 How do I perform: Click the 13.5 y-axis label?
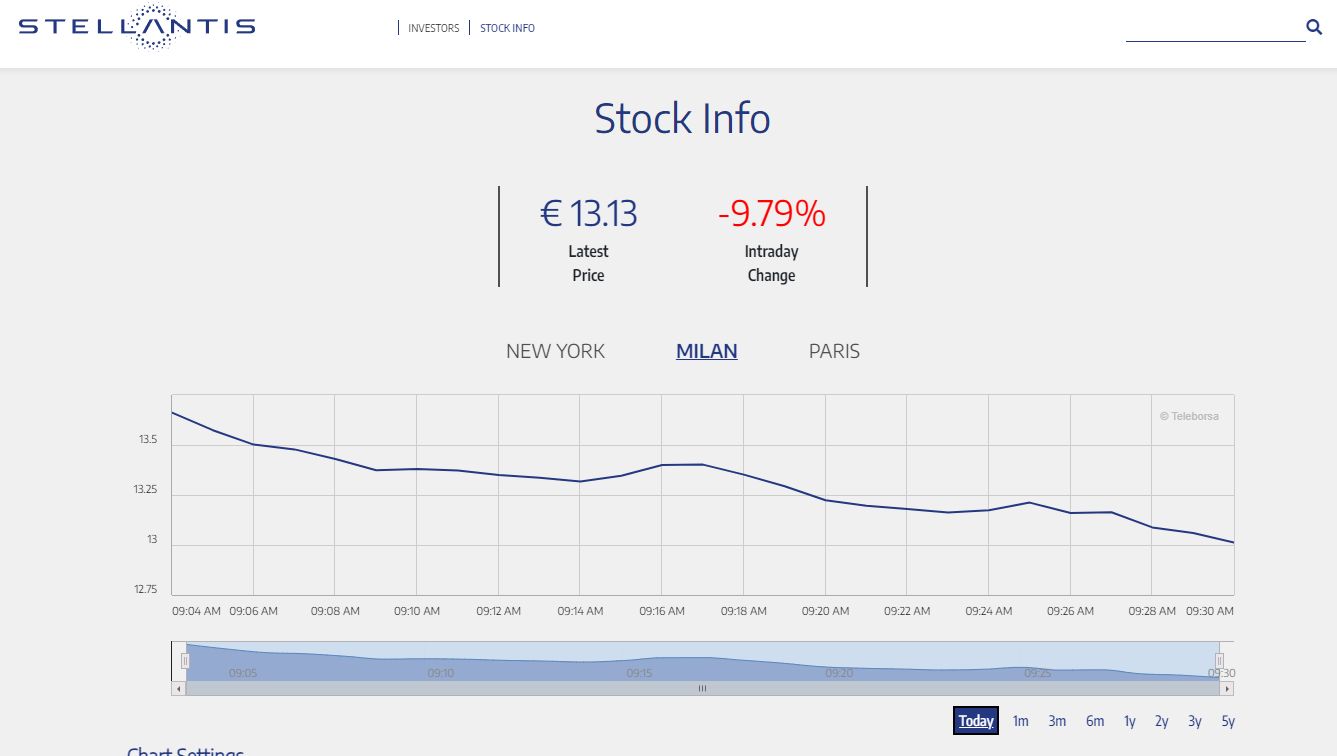[x=148, y=440]
